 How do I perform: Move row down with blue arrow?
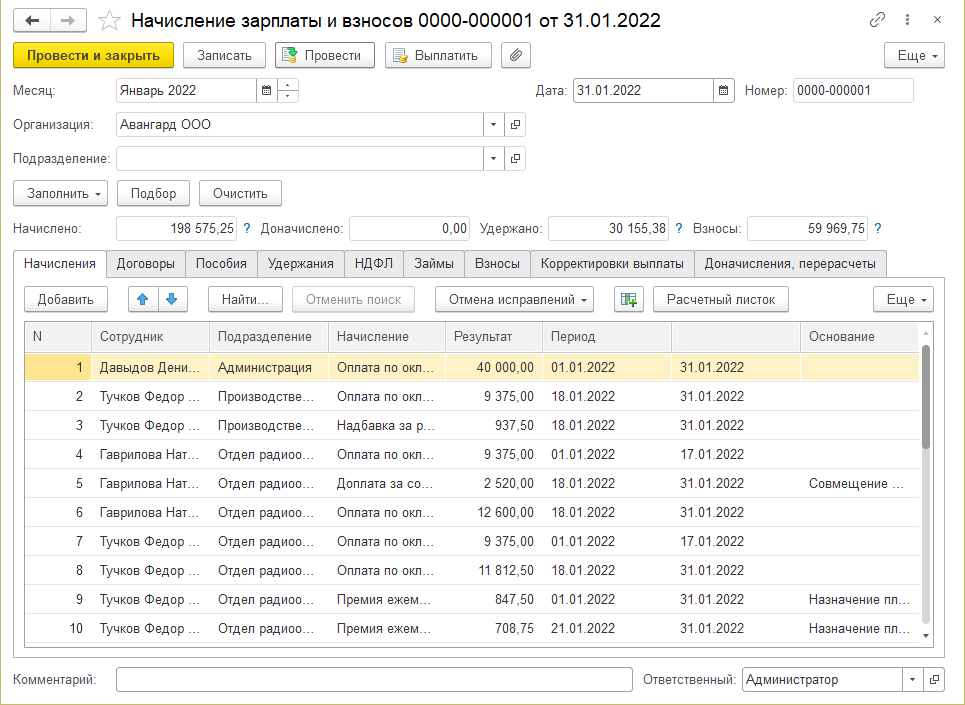point(171,298)
